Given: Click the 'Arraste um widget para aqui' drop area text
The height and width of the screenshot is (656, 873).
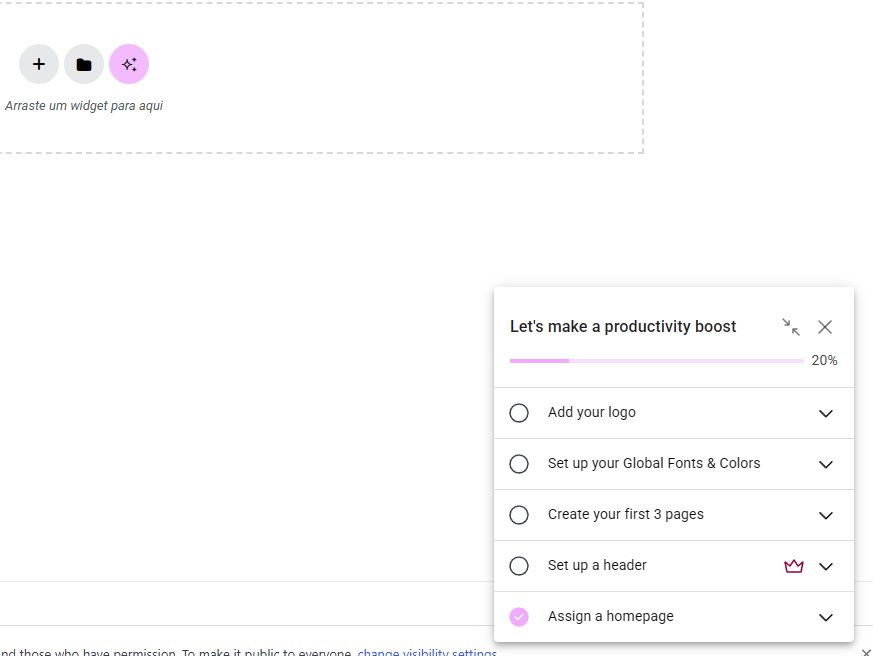Looking at the screenshot, I should click(x=84, y=106).
